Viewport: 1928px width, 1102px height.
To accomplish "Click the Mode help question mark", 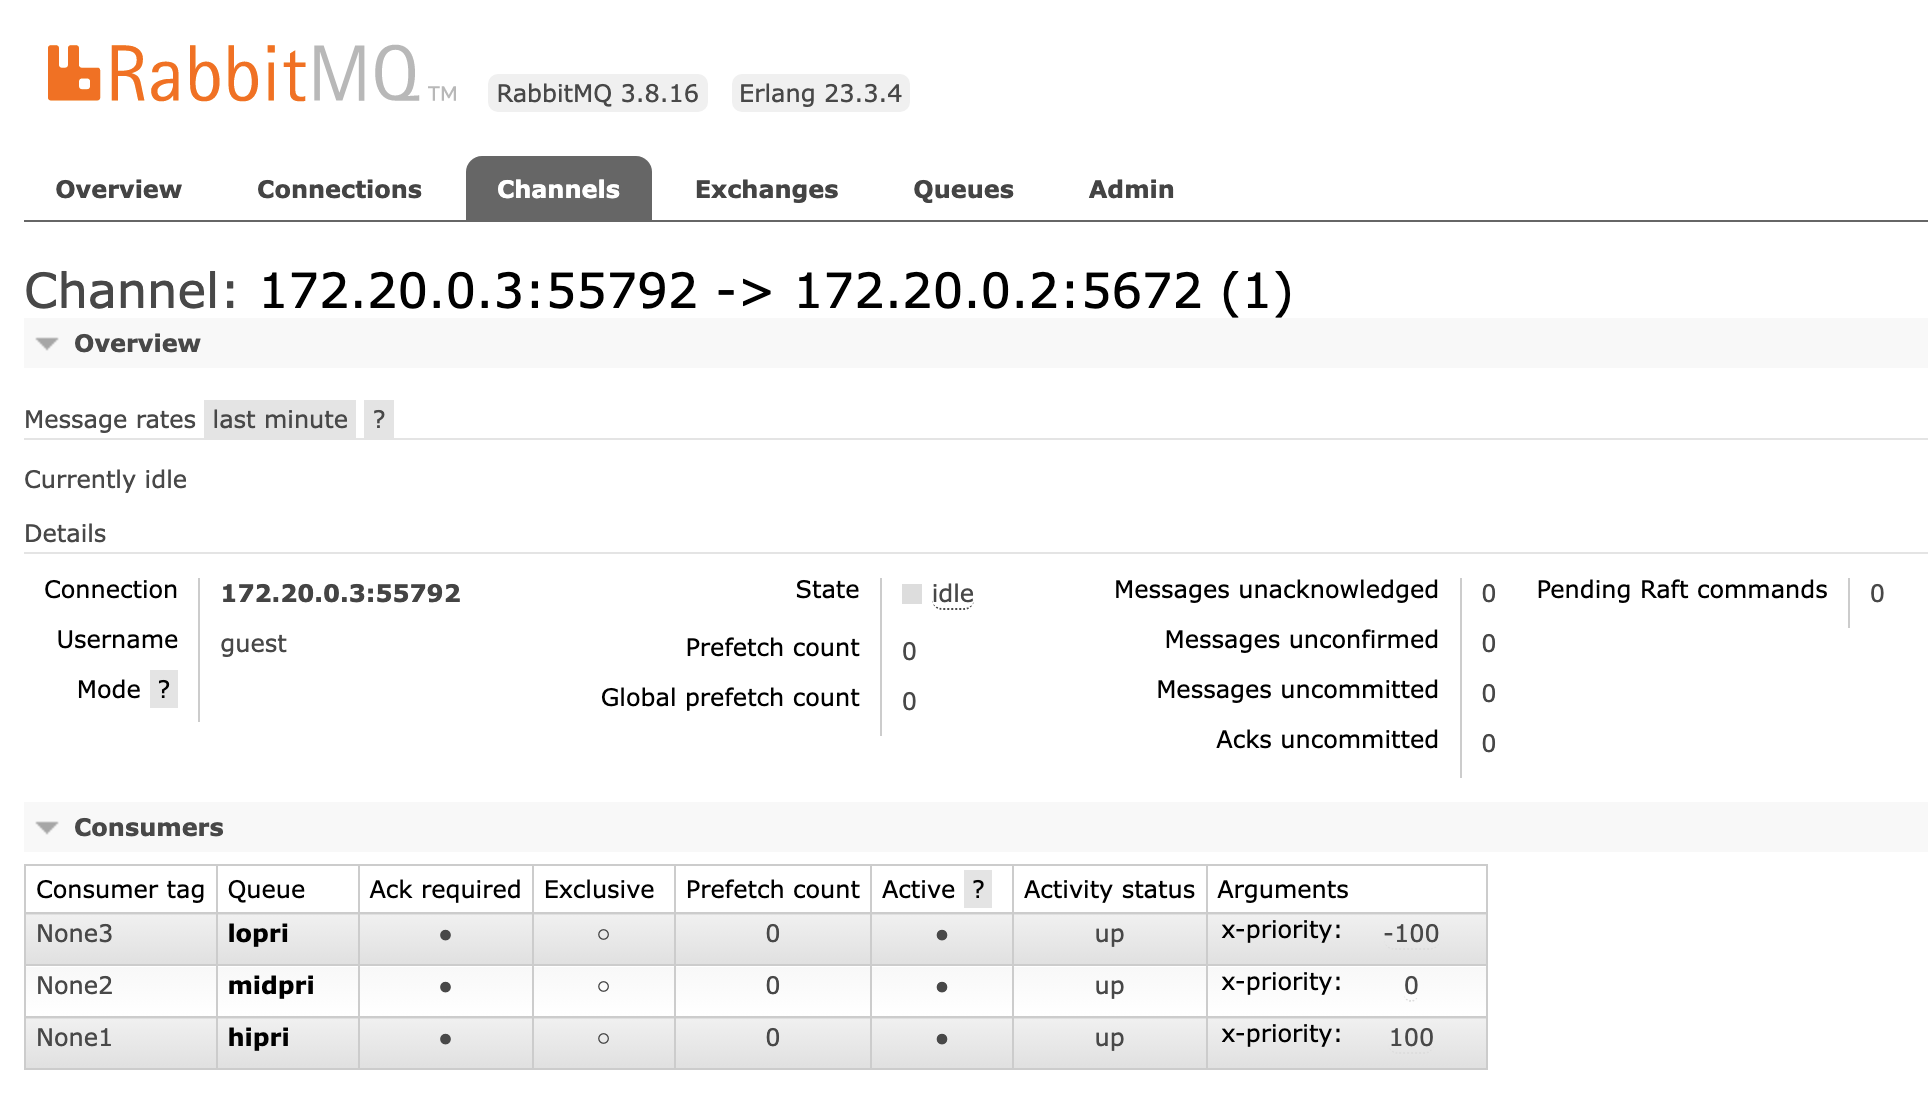I will coord(163,689).
